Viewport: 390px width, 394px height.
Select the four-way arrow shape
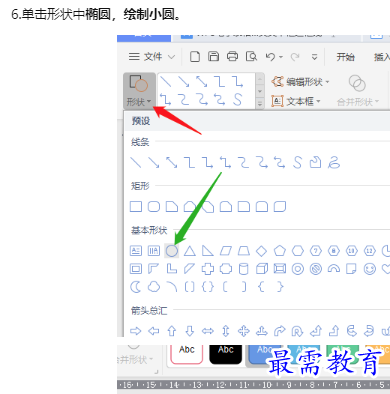pos(244,331)
